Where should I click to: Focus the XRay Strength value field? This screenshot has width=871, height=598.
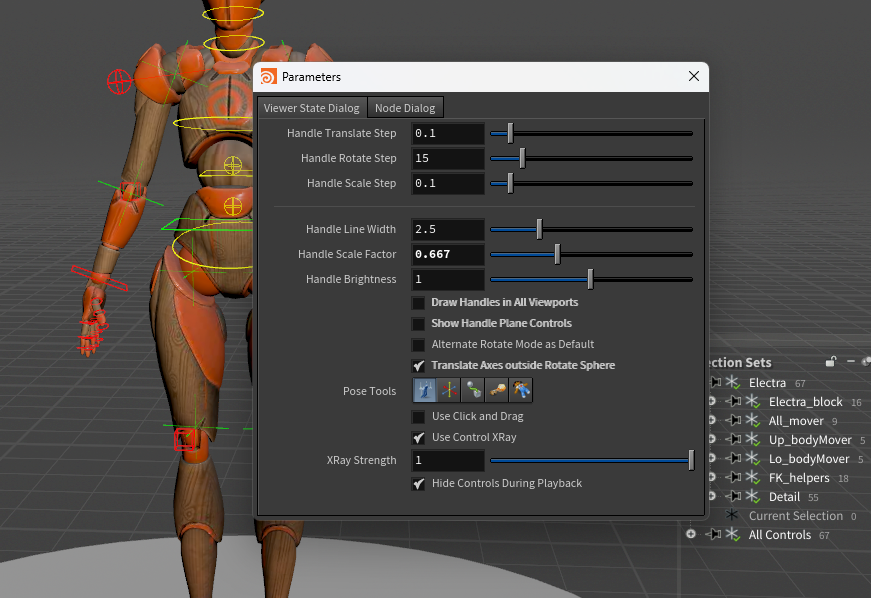click(x=448, y=460)
